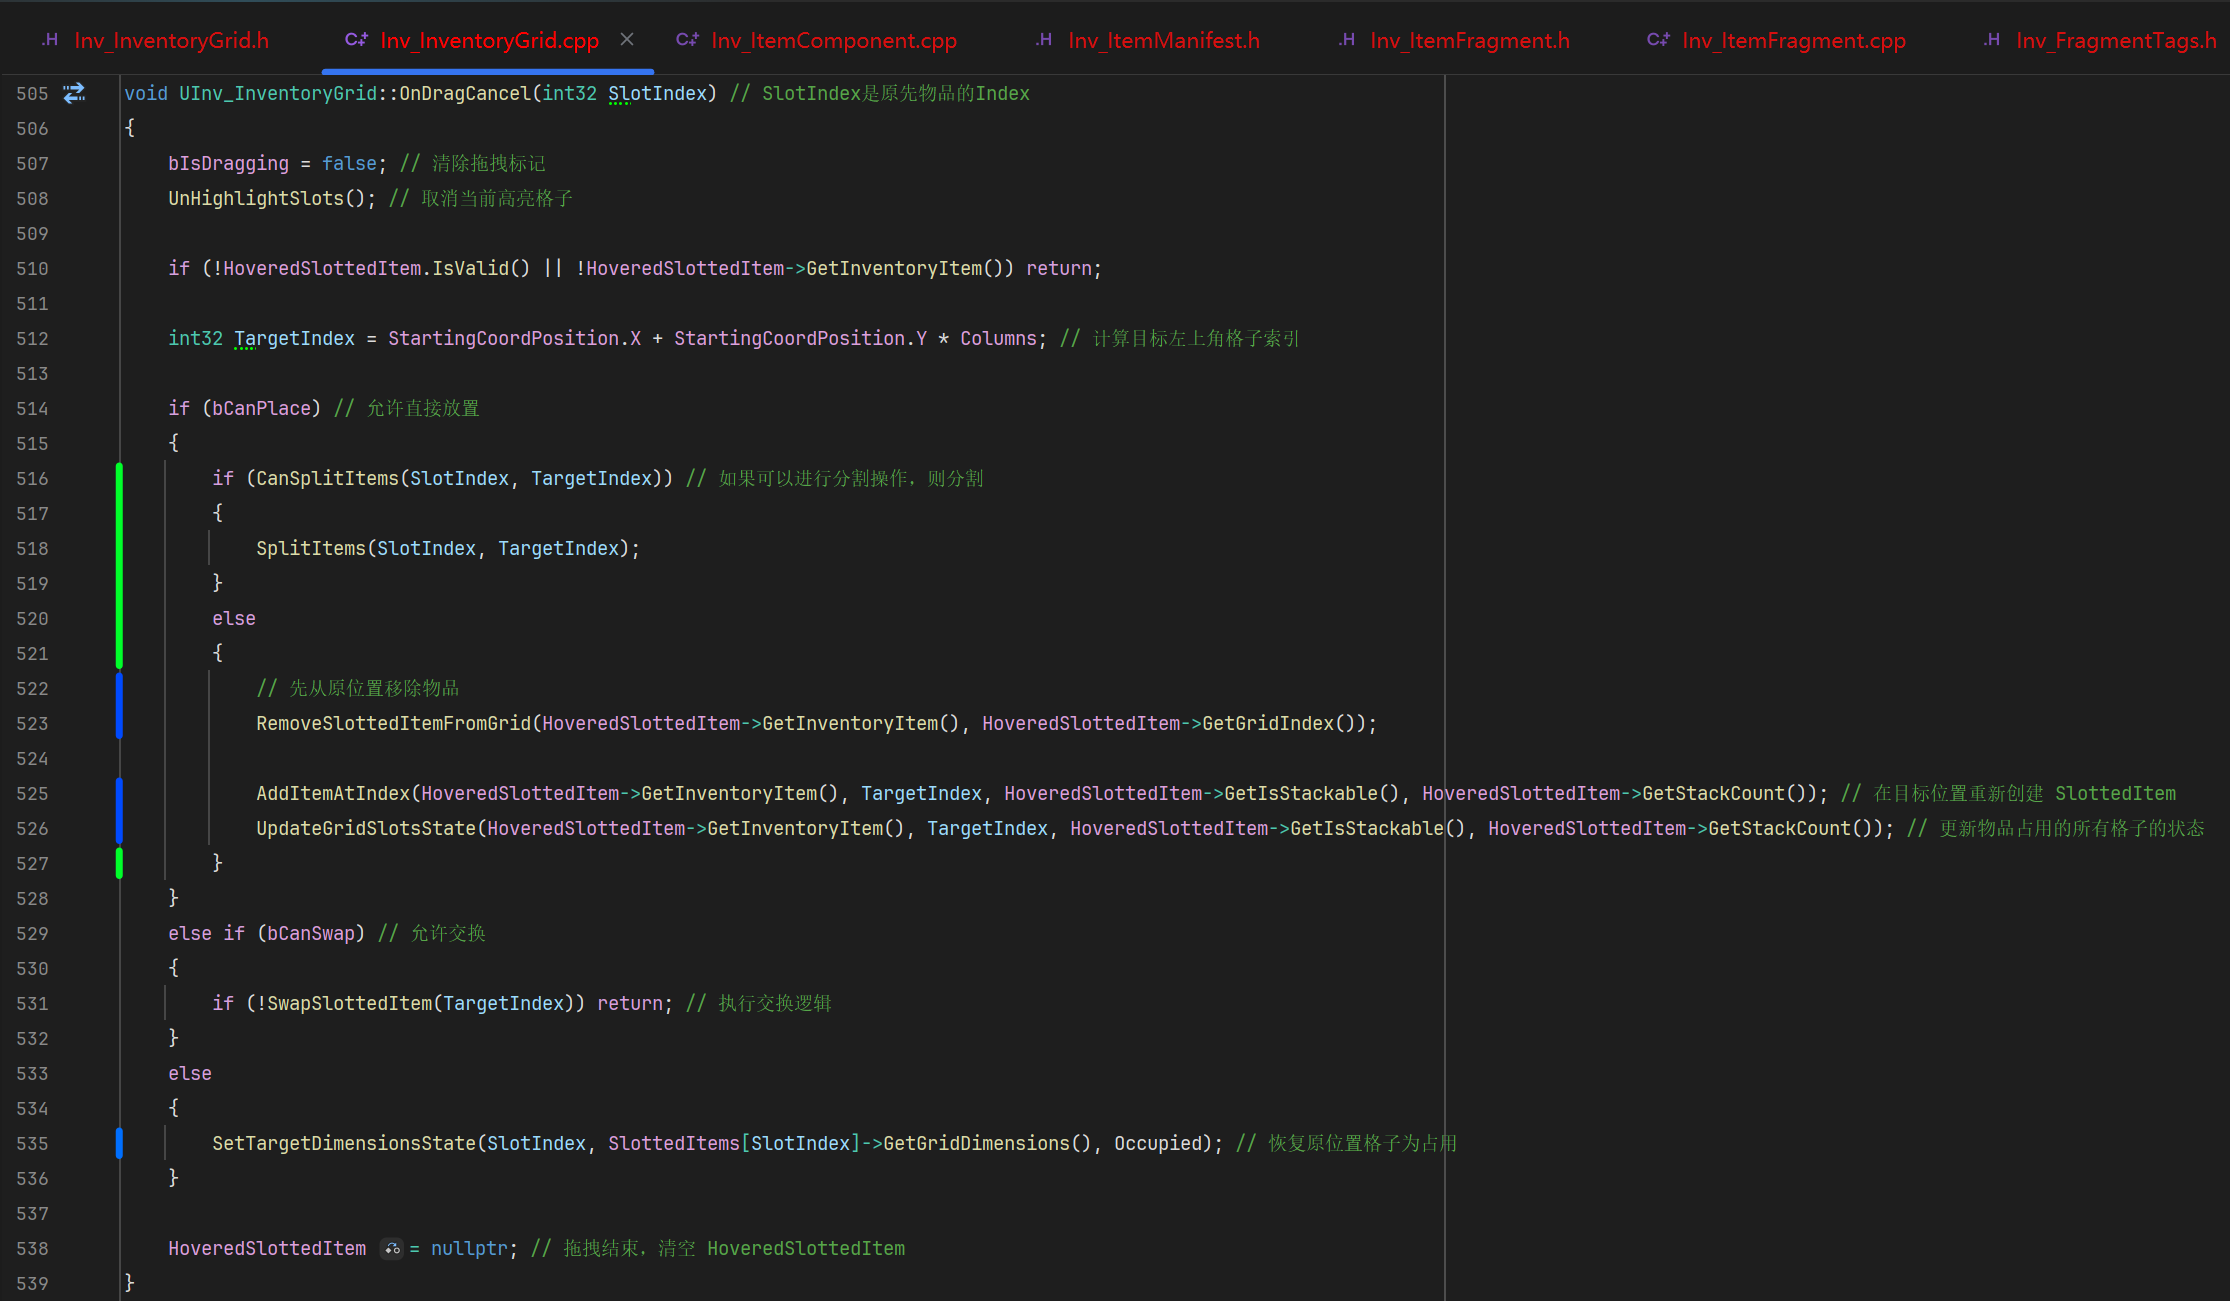Viewport: 2230px width, 1301px height.
Task: Click line number 514 in the gutter
Action: (32, 408)
